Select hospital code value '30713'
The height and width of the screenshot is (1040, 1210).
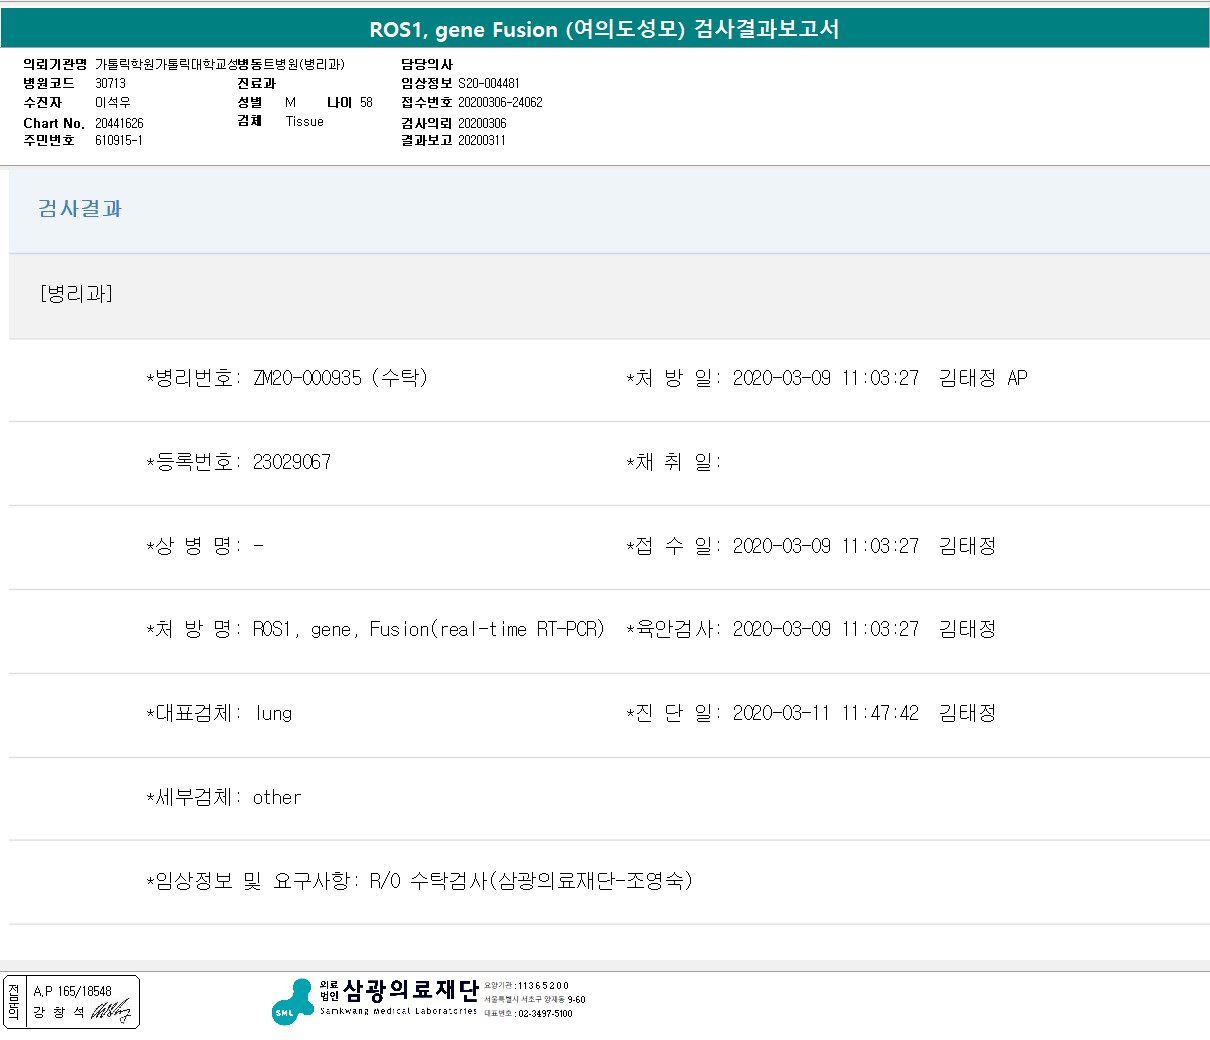point(110,84)
